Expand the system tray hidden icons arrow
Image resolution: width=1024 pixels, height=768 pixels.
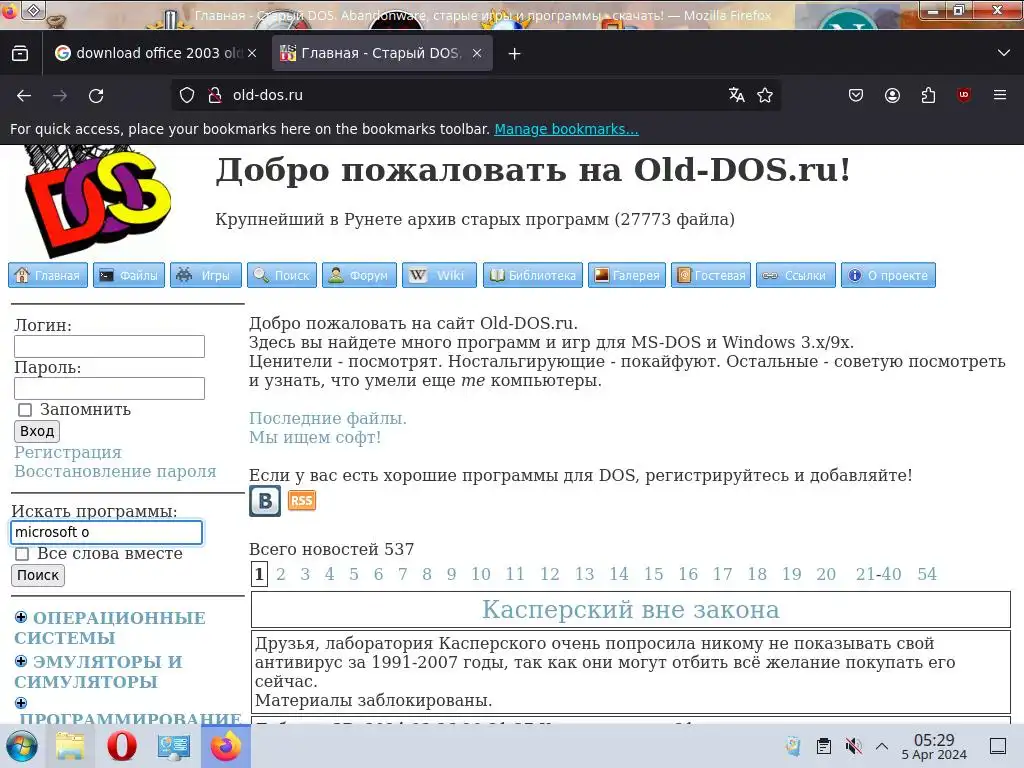[x=882, y=746]
